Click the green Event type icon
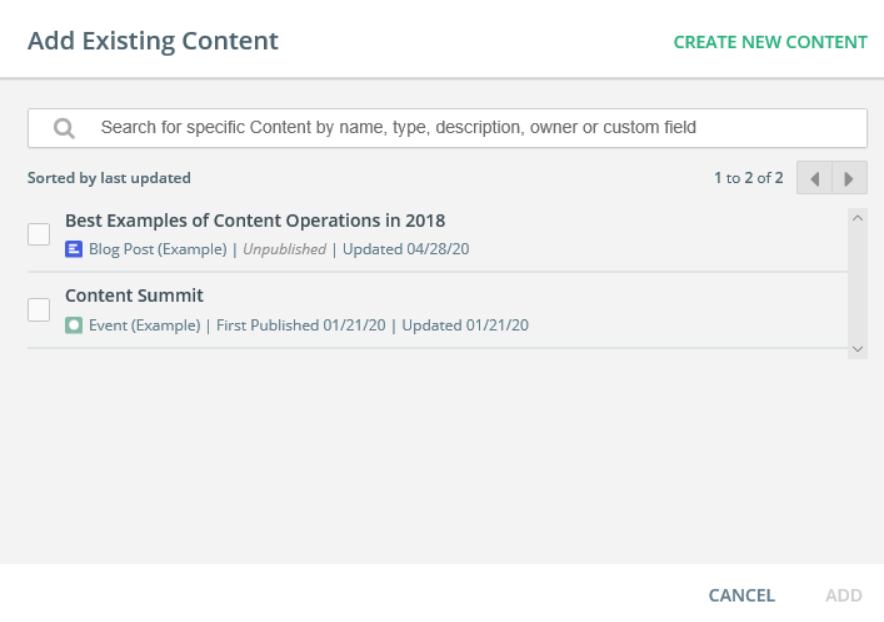Image resolution: width=884 pixels, height=622 pixels. pyautogui.click(x=73, y=325)
